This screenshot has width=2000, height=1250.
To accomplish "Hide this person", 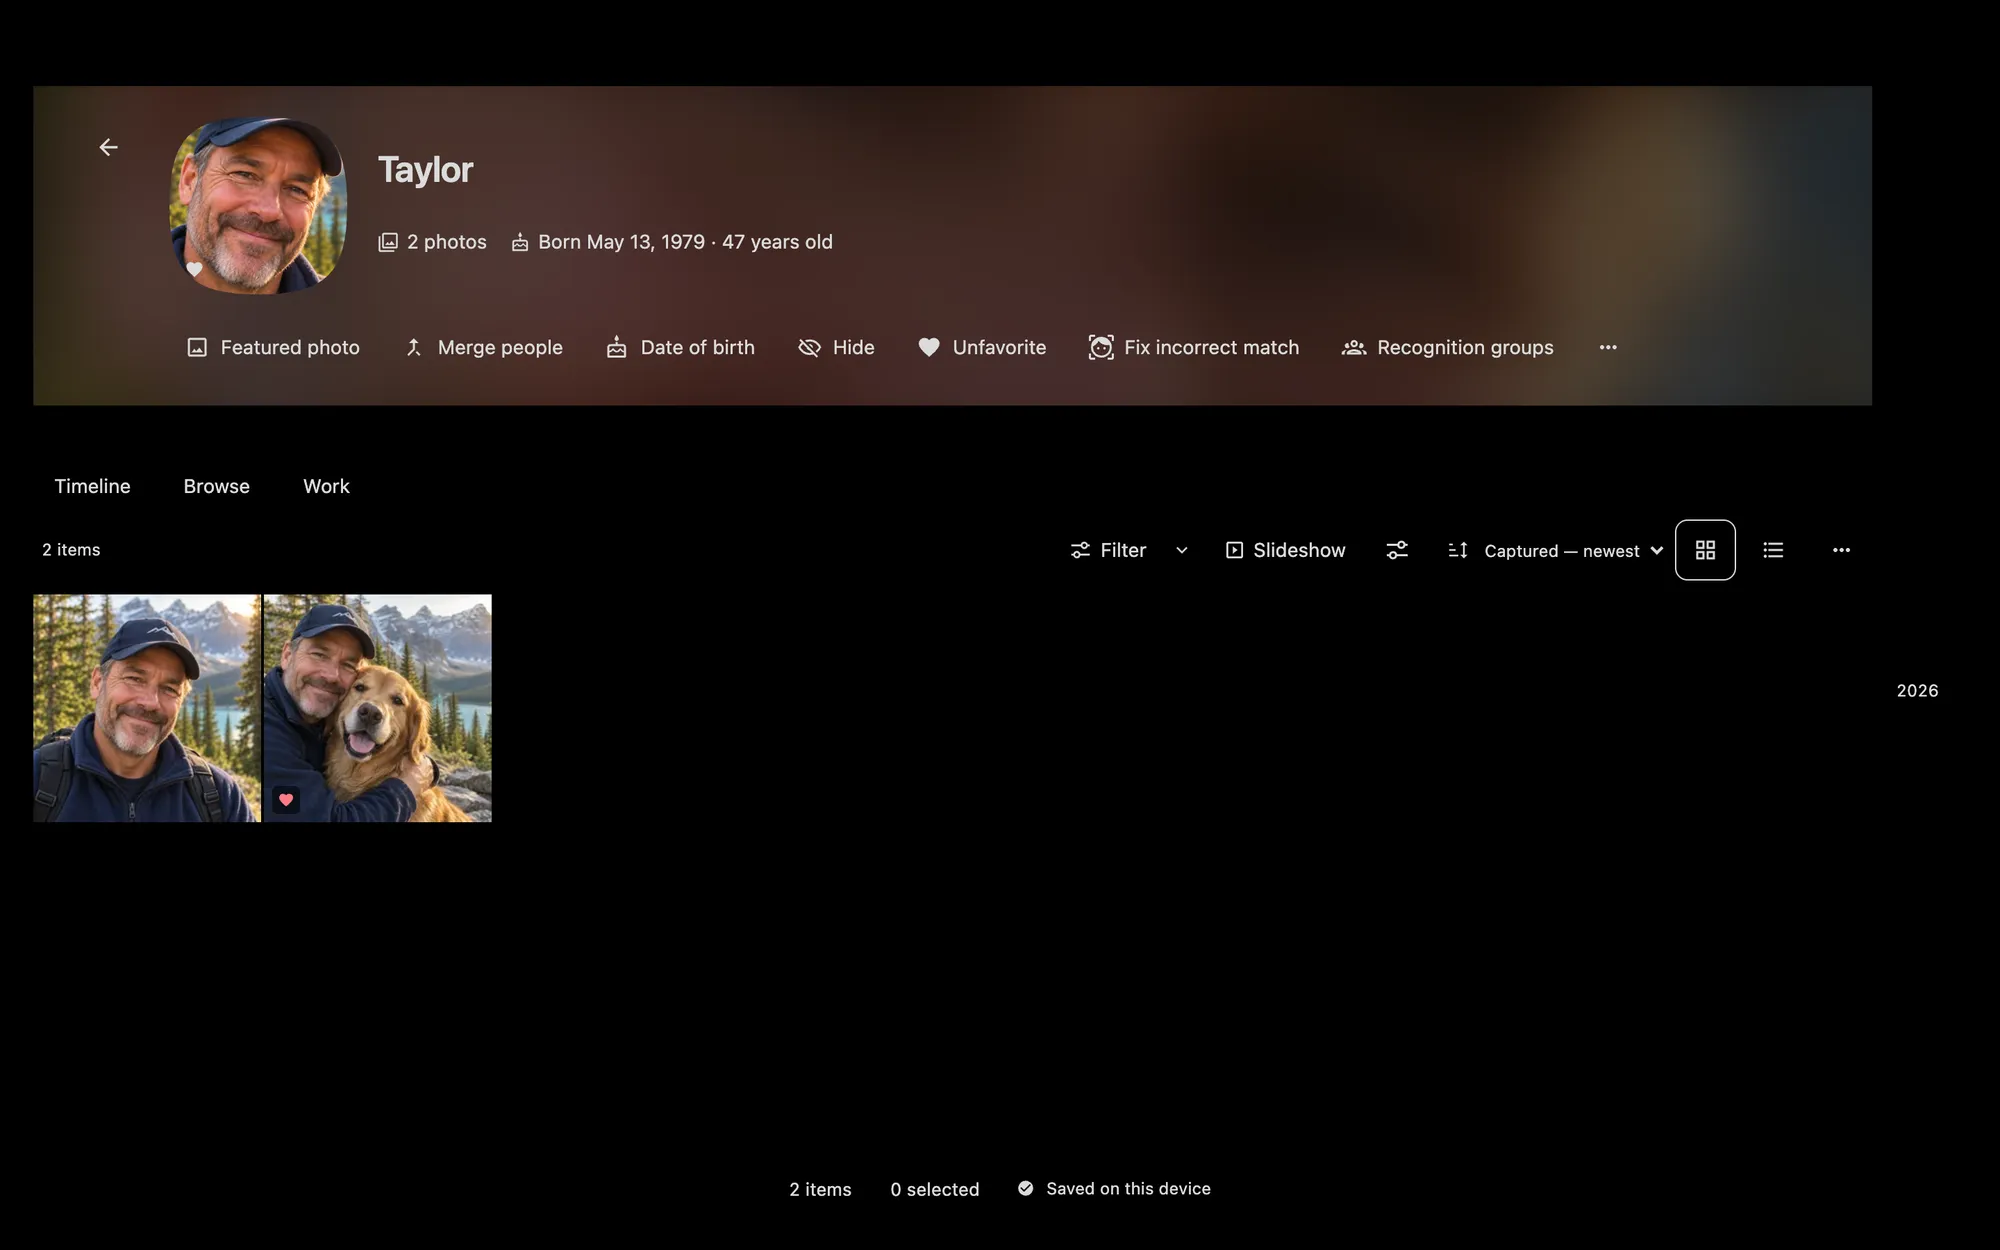I will [x=836, y=347].
